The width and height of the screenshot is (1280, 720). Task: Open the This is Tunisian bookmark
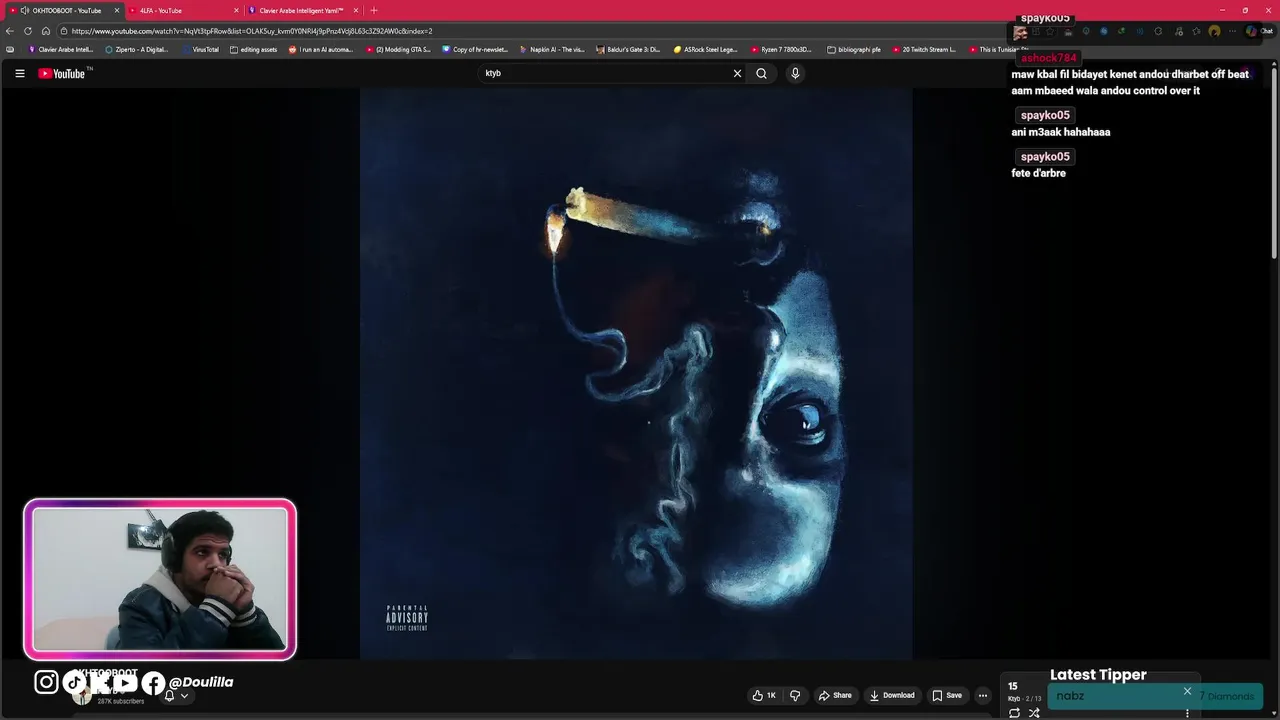[998, 49]
